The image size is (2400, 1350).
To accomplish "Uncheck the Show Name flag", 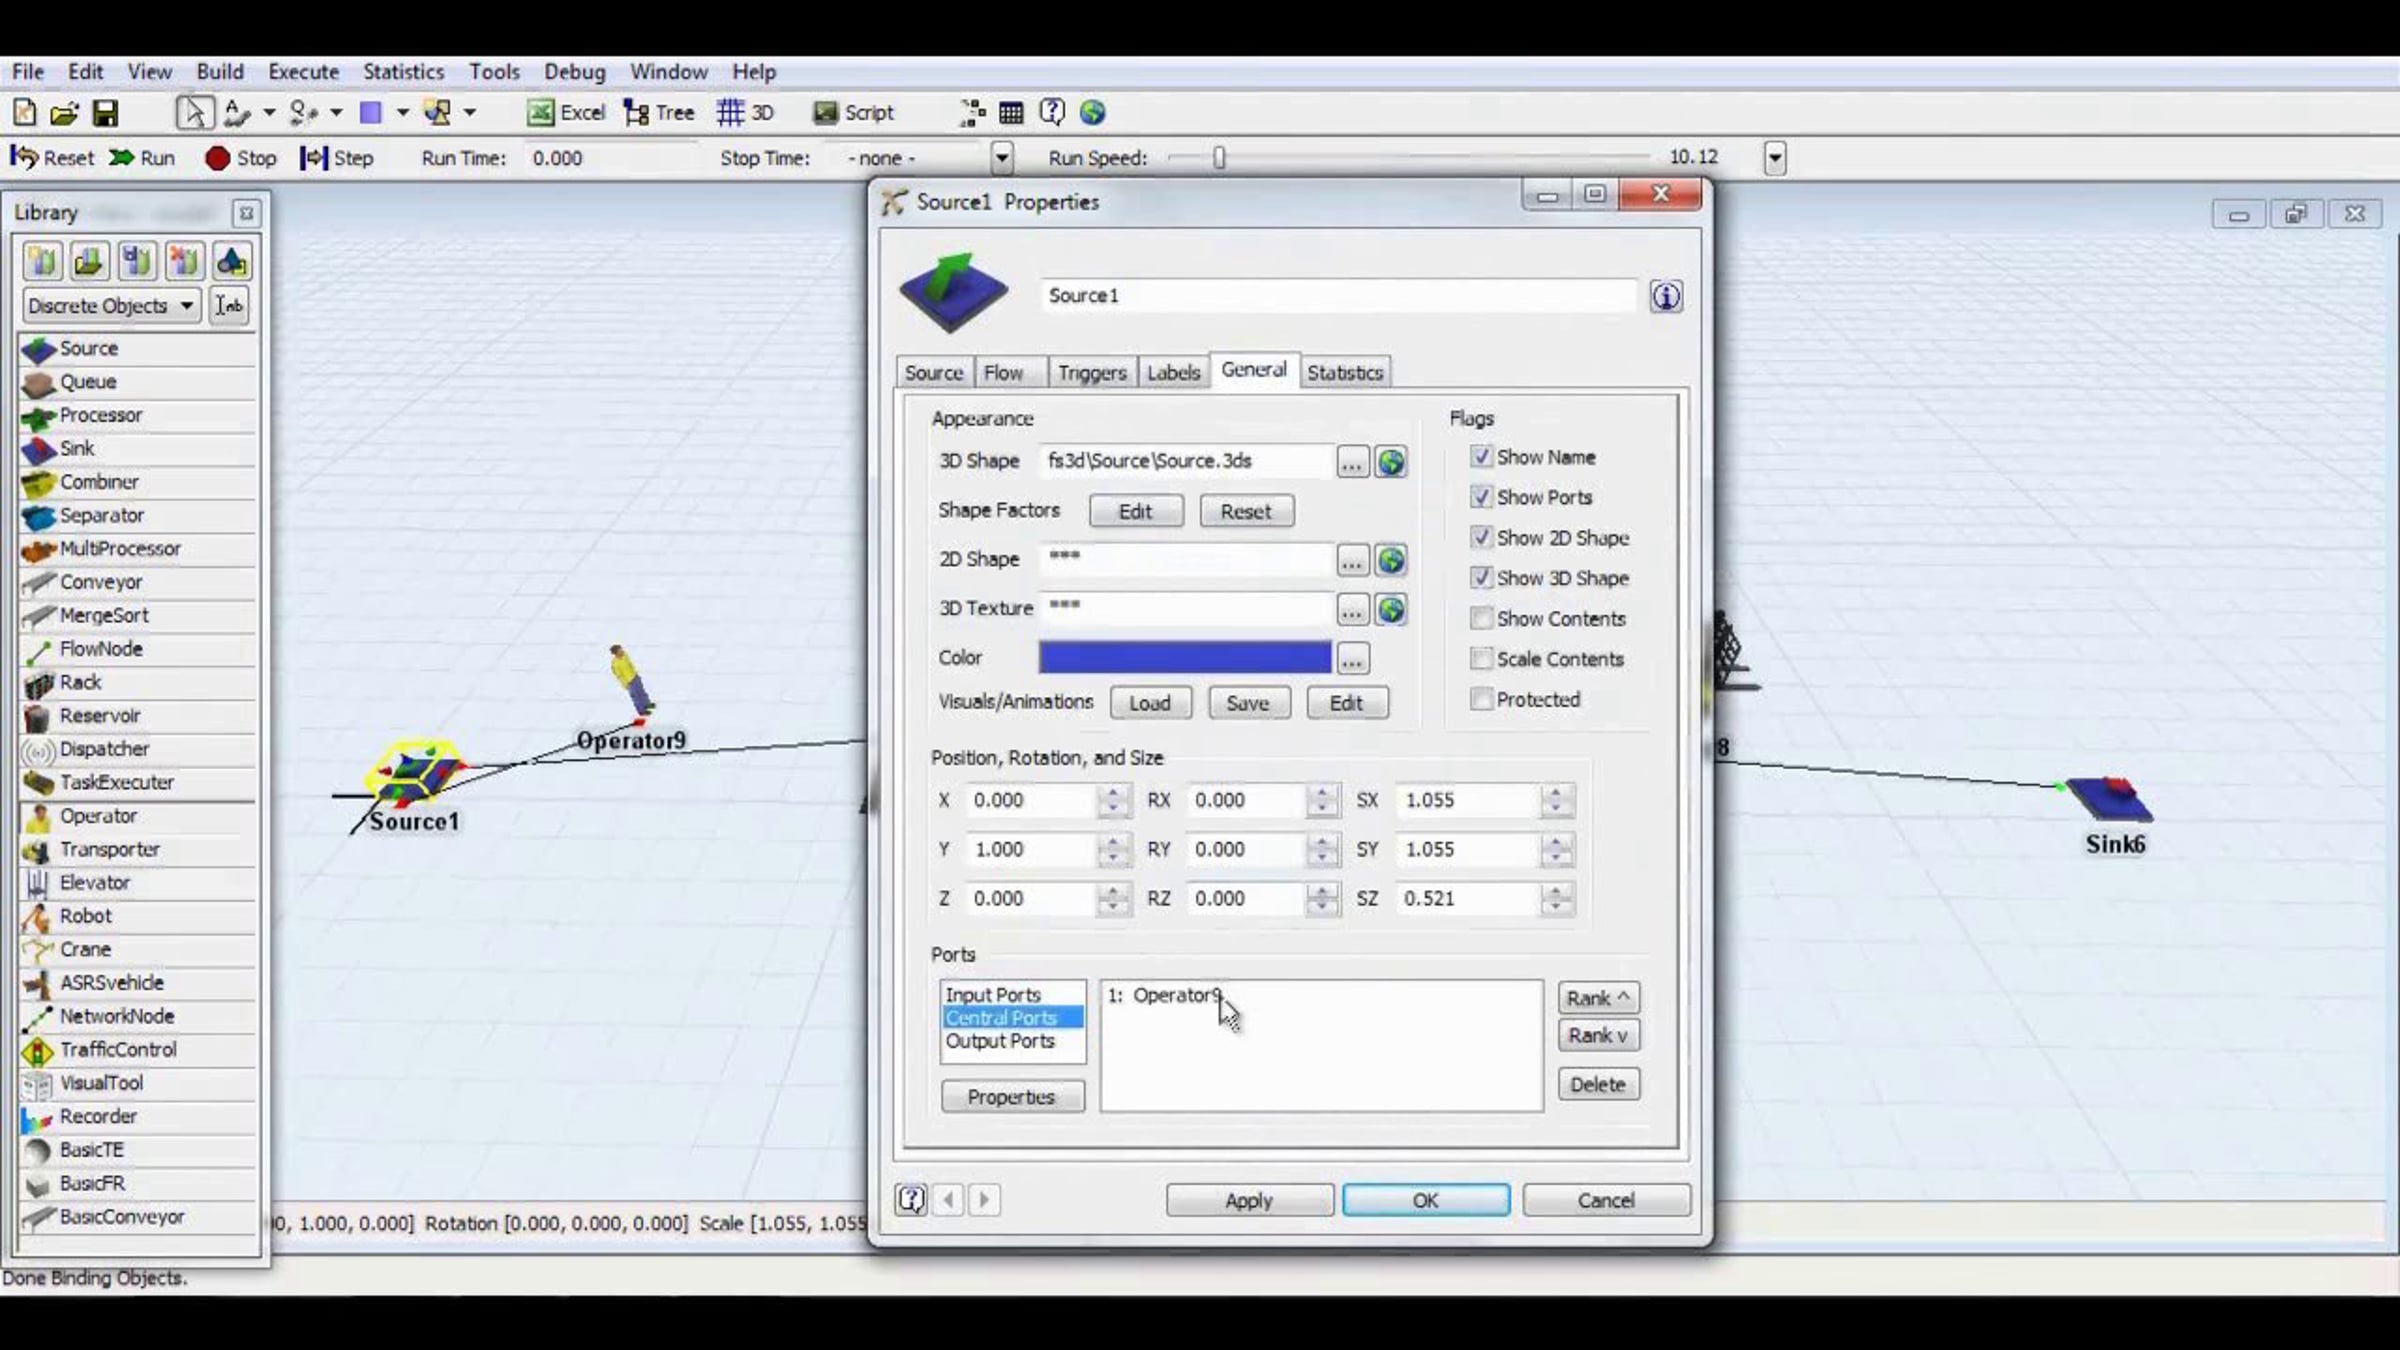I will click(1481, 457).
